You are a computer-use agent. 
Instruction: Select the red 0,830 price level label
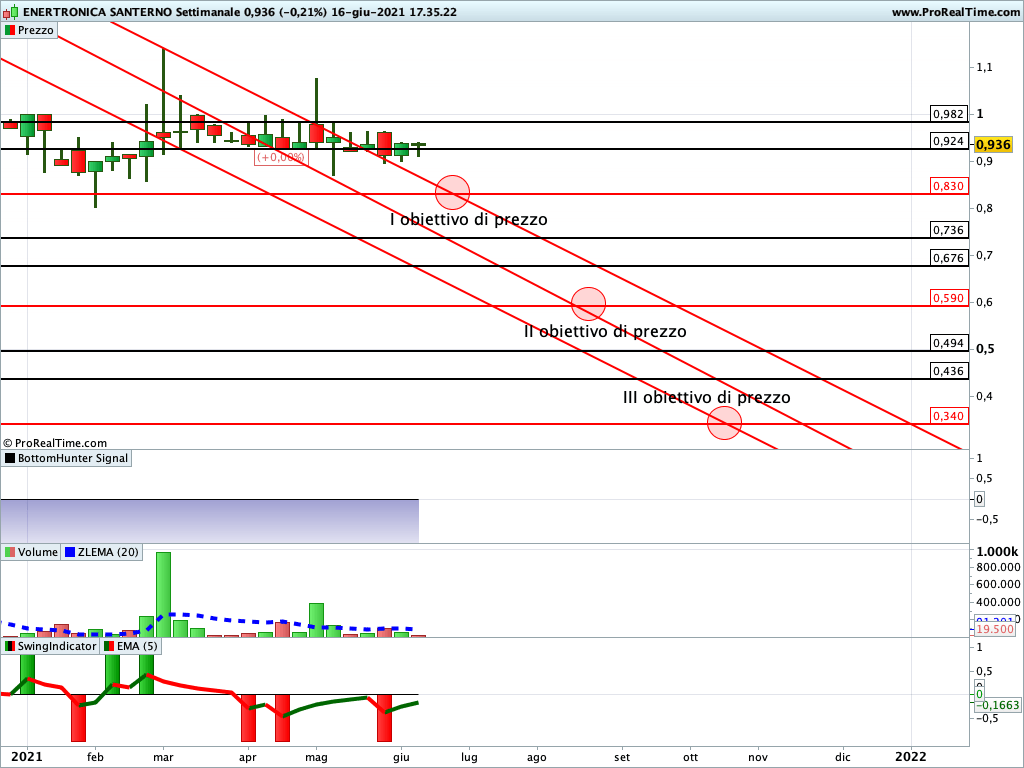(947, 186)
